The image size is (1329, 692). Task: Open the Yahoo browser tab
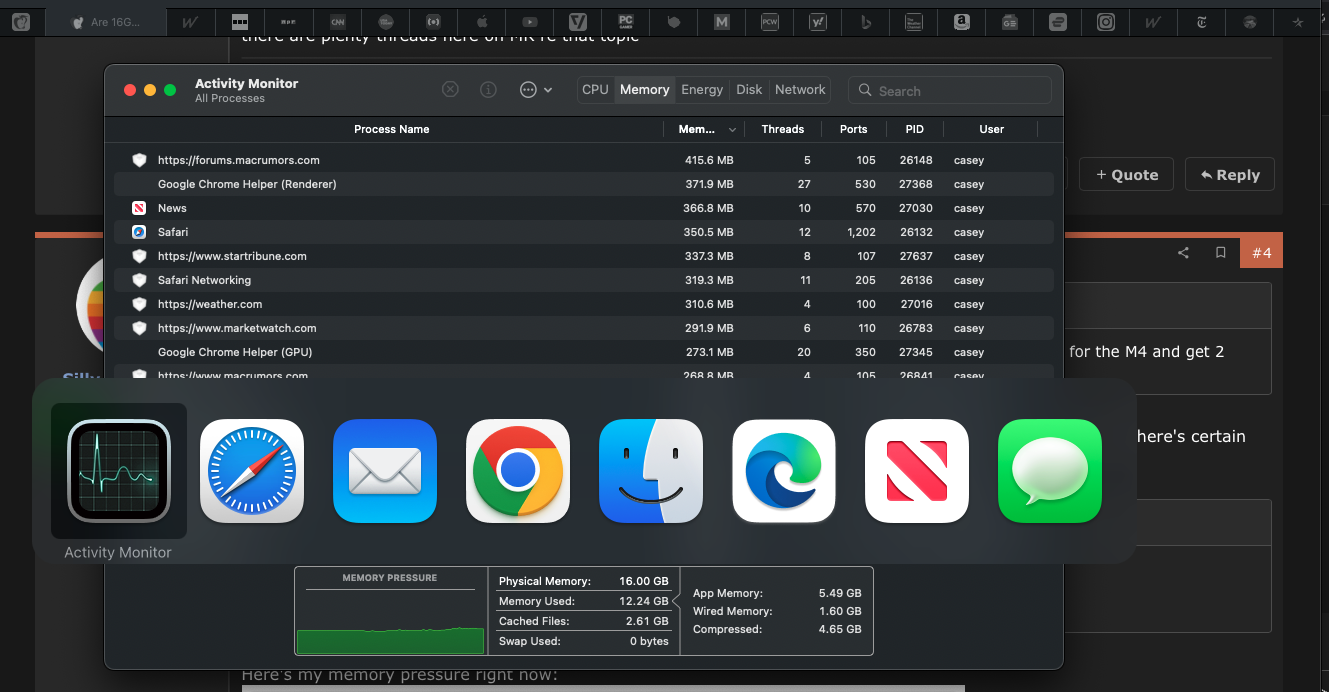pyautogui.click(x=817, y=21)
